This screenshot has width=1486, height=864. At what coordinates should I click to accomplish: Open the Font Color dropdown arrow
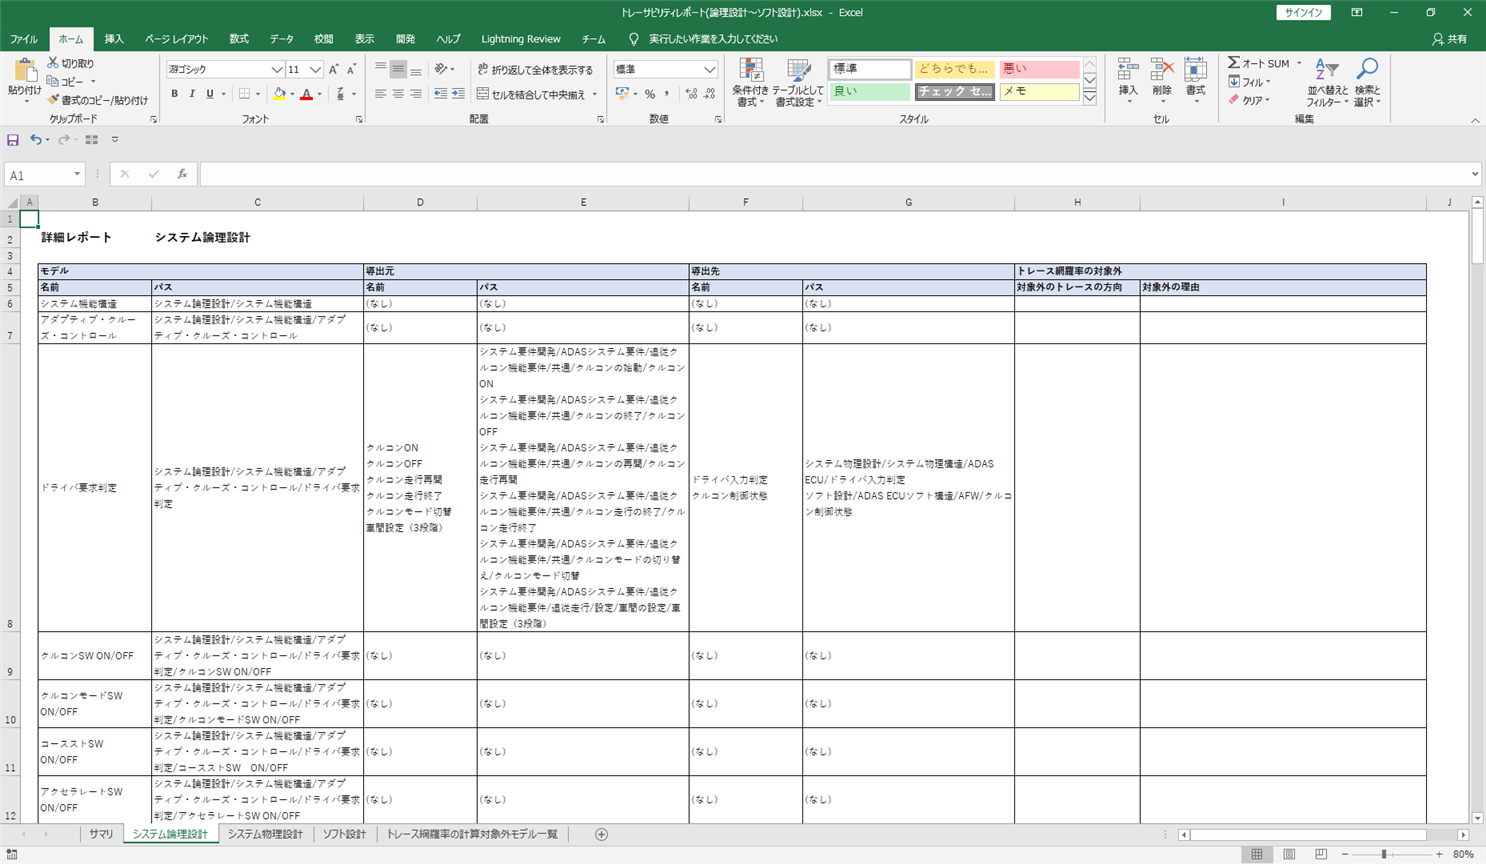pos(319,94)
